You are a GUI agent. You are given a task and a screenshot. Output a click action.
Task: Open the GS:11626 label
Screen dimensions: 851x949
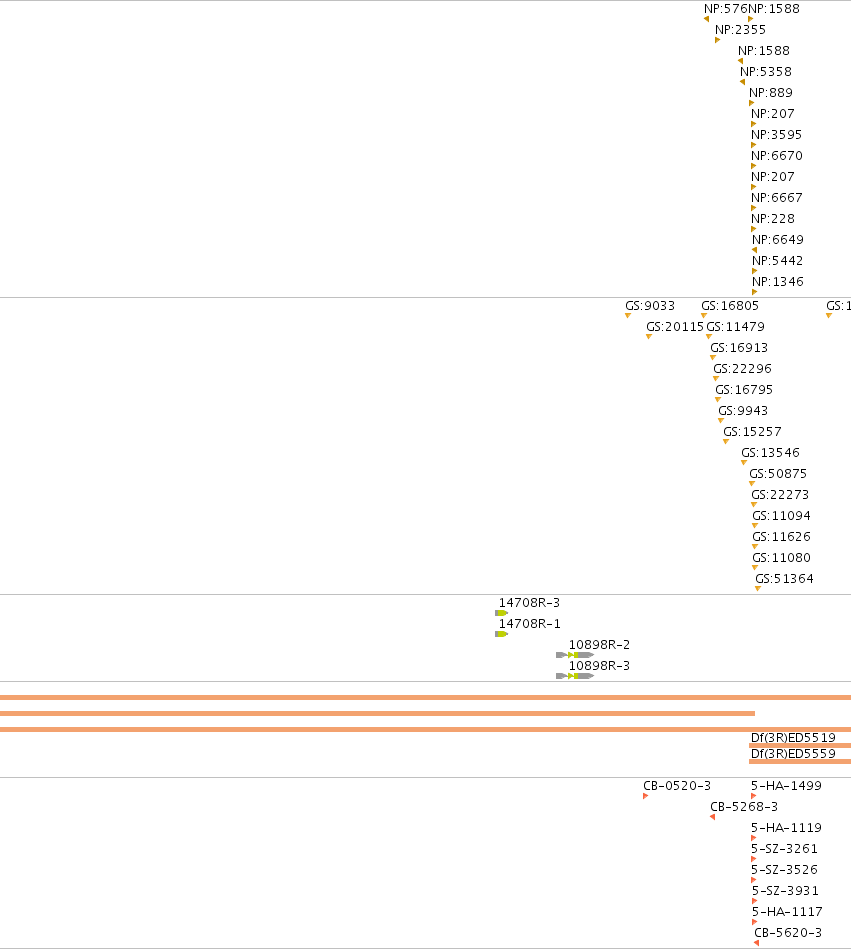(781, 536)
